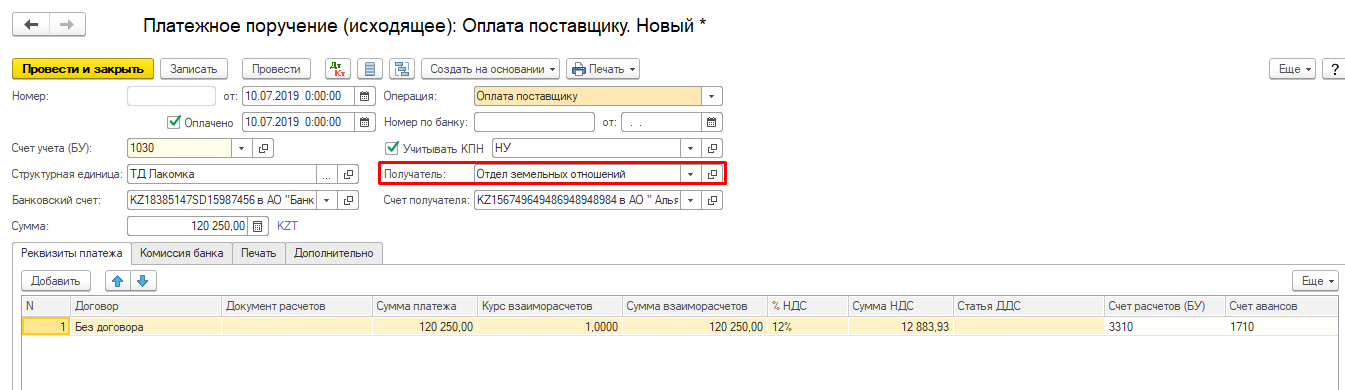This screenshot has height=390, width=1345.
Task: Click the Провести и закрыть button
Action: pos(83,69)
